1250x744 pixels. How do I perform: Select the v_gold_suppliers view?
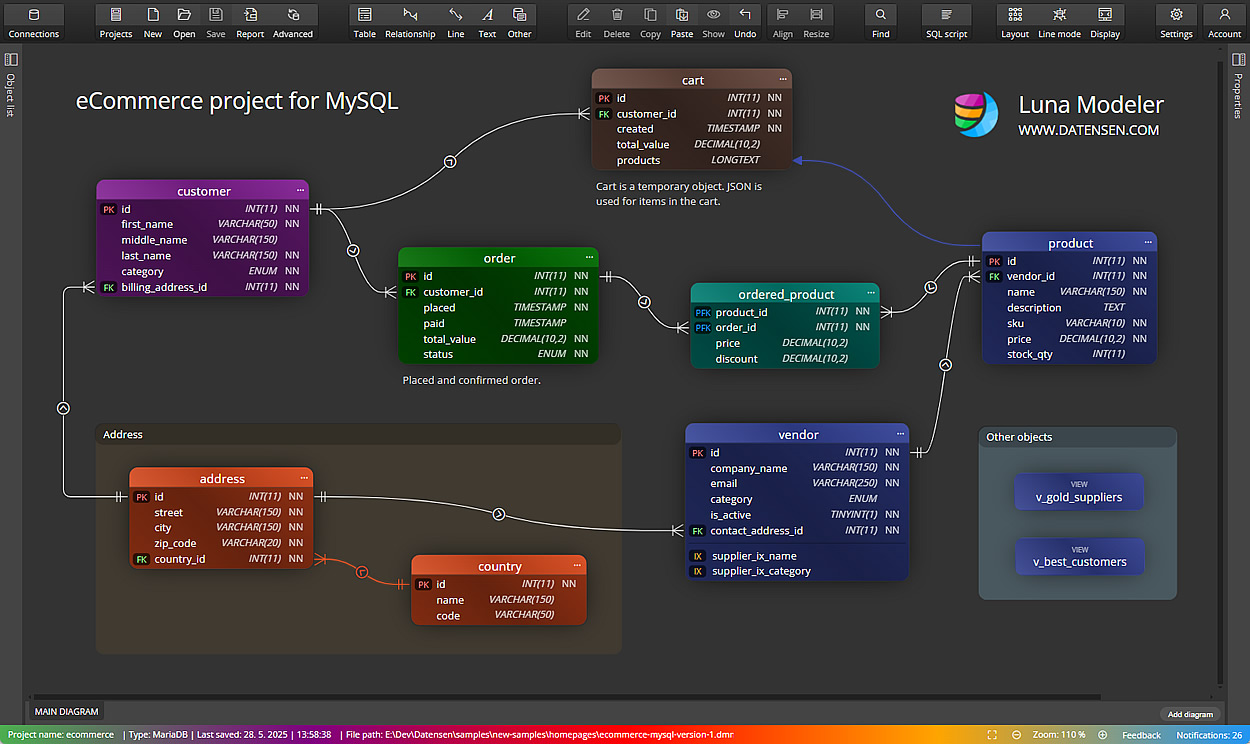(1078, 492)
